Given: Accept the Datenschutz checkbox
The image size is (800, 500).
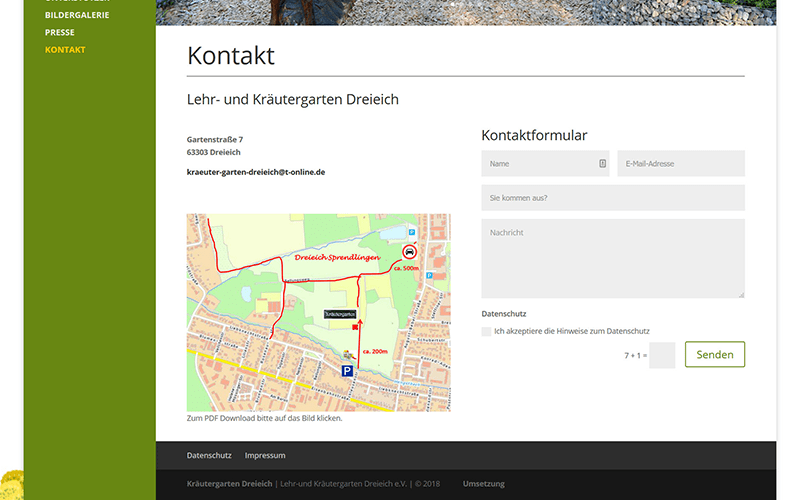Looking at the screenshot, I should tap(486, 332).
